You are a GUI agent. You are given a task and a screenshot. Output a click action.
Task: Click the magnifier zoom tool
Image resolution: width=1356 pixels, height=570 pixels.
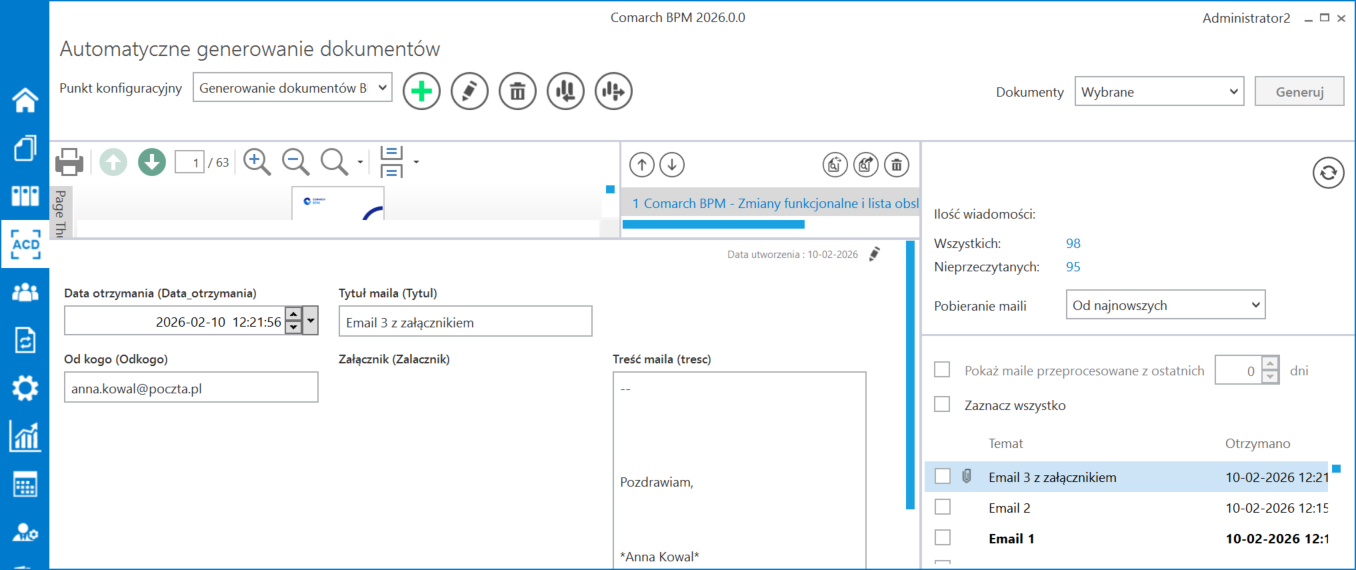pos(334,162)
